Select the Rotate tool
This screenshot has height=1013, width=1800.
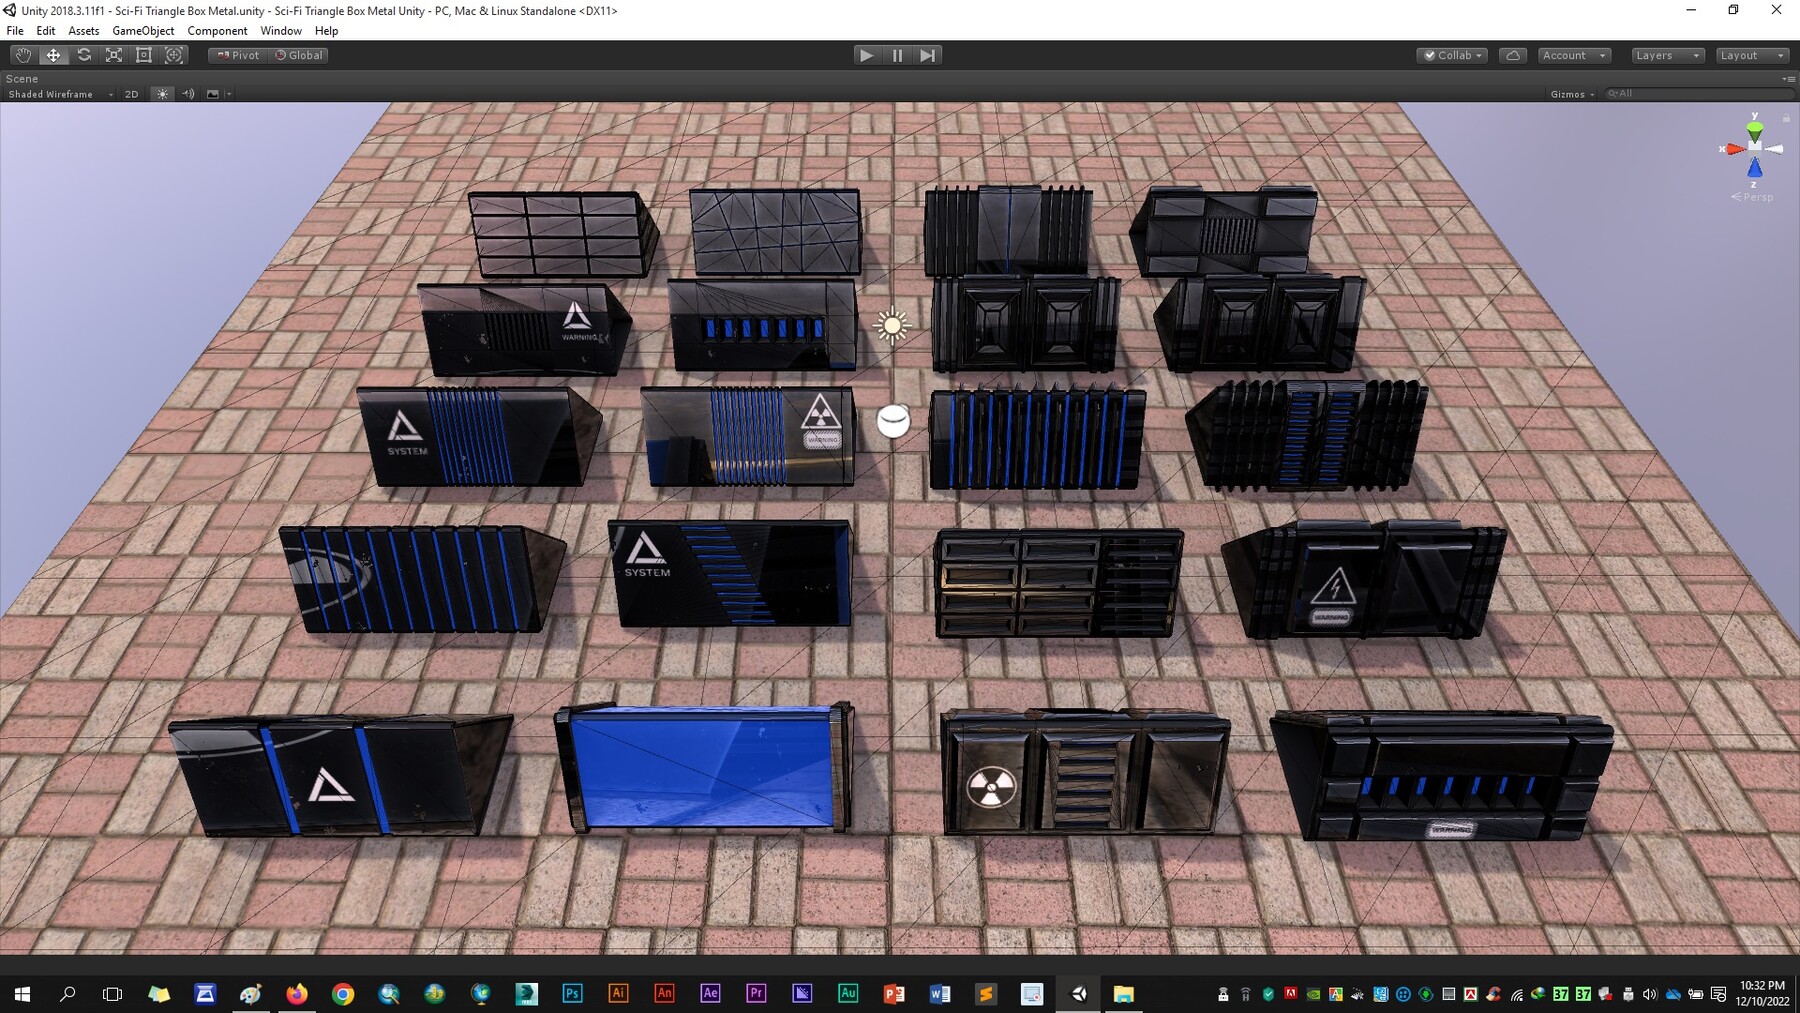84,55
